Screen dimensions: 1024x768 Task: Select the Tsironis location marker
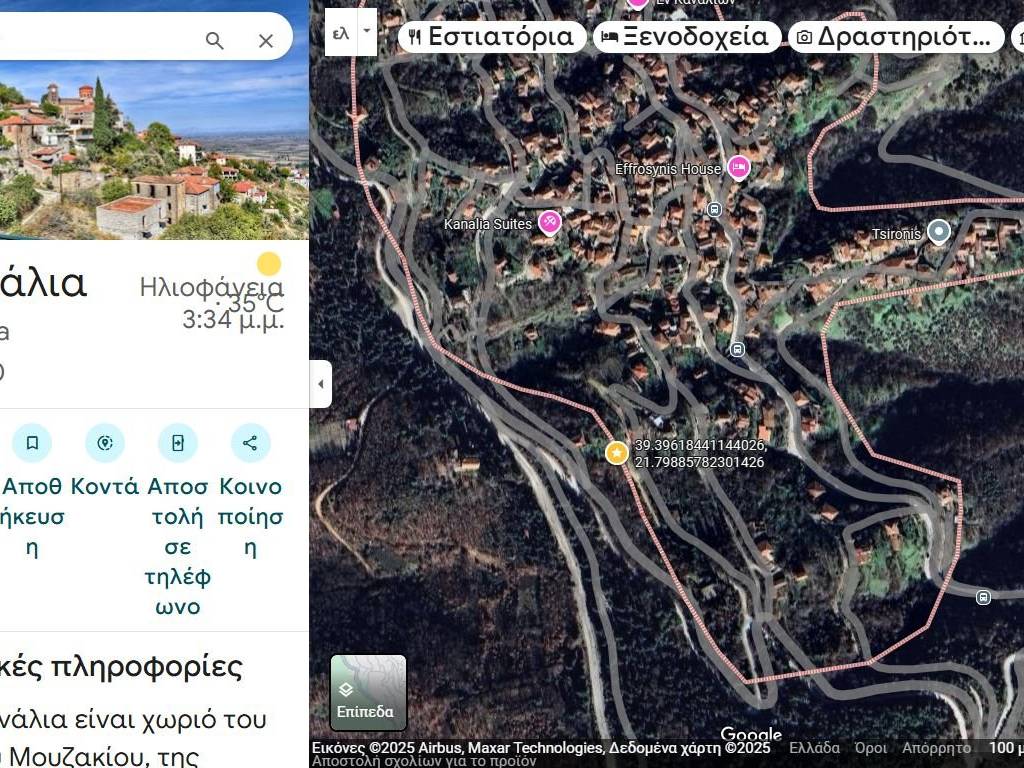point(939,232)
